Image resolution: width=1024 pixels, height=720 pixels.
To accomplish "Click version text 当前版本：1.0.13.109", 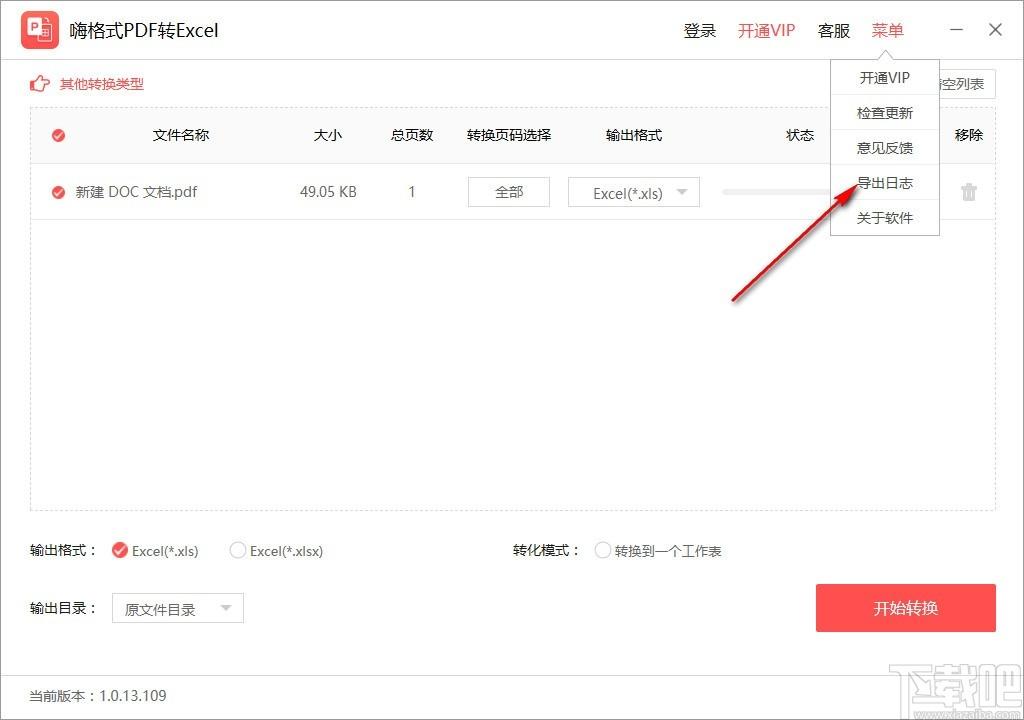I will point(98,696).
